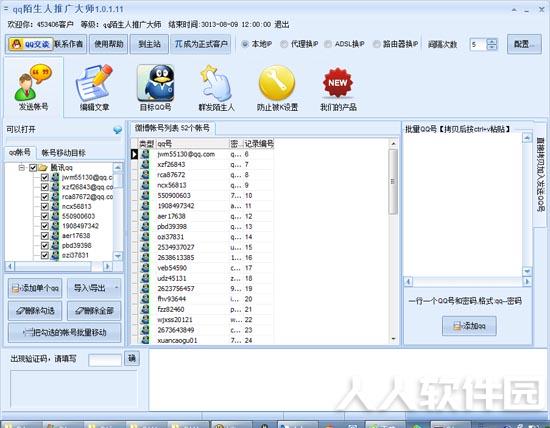Open the 导入\导出 dropdown arrow

(116, 288)
